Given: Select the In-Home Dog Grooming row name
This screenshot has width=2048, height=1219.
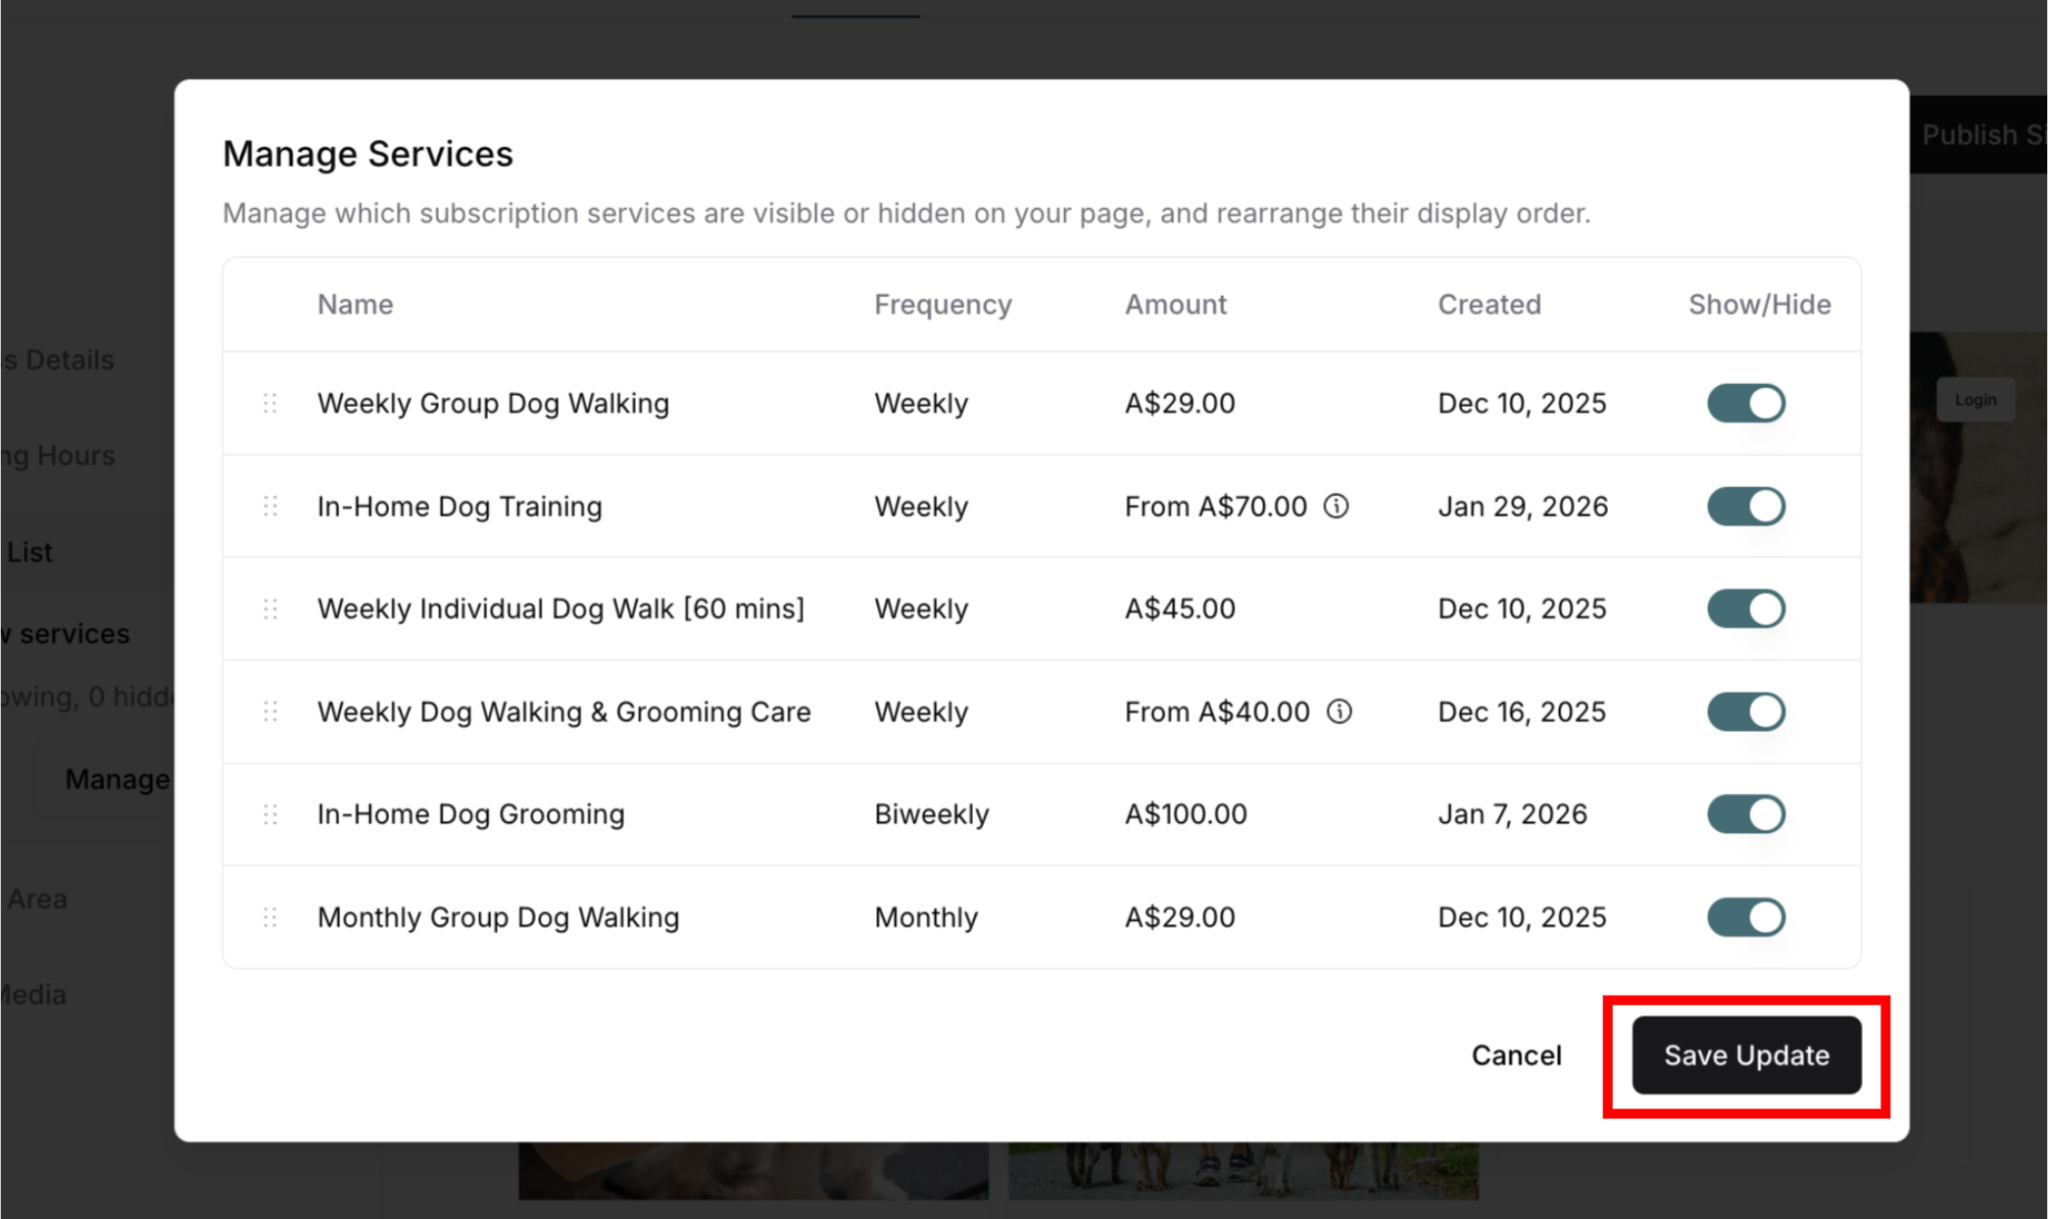Looking at the screenshot, I should (471, 814).
